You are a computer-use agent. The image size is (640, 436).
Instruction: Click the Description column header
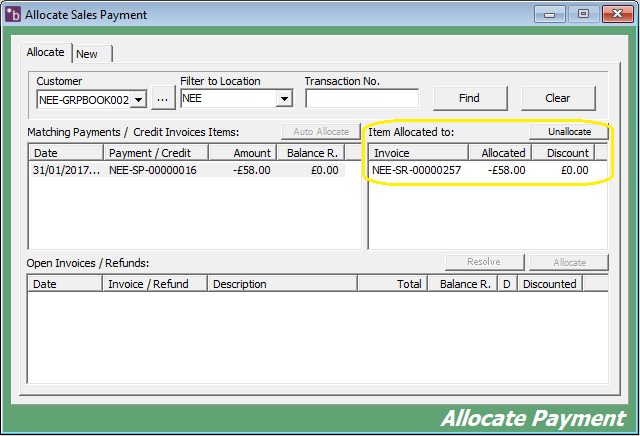[x=282, y=284]
